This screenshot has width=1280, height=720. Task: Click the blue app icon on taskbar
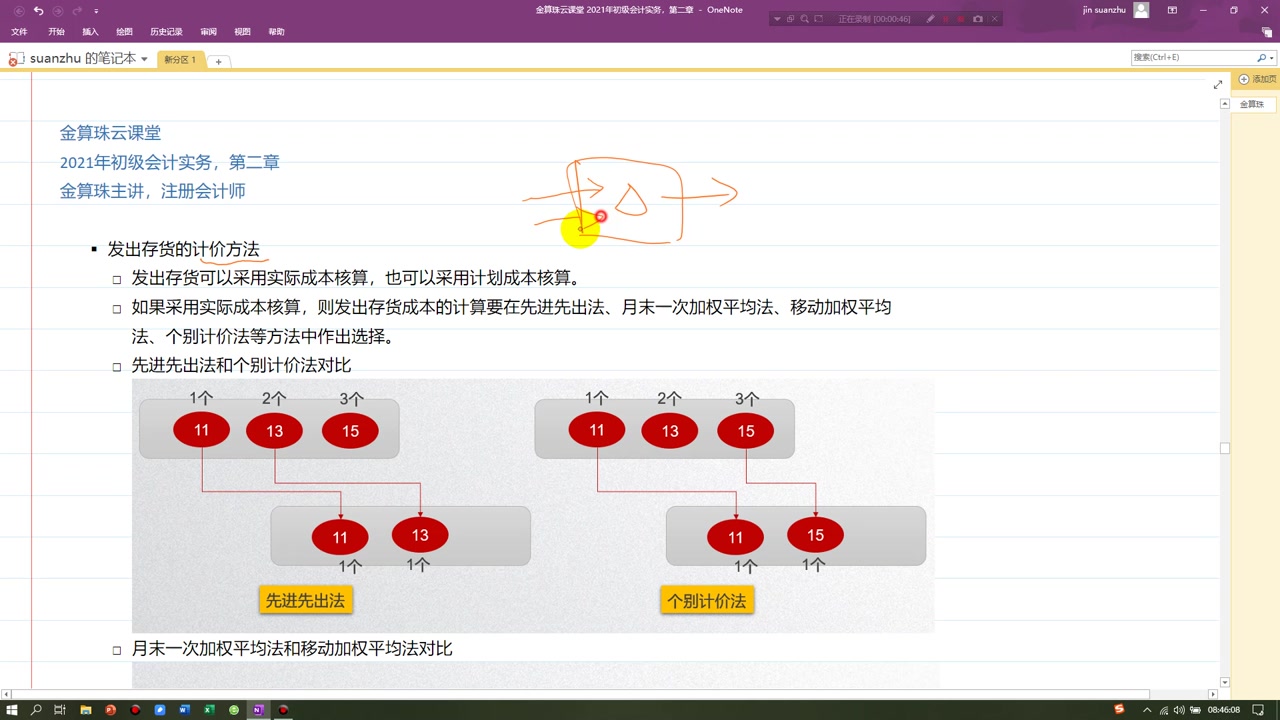coord(160,710)
